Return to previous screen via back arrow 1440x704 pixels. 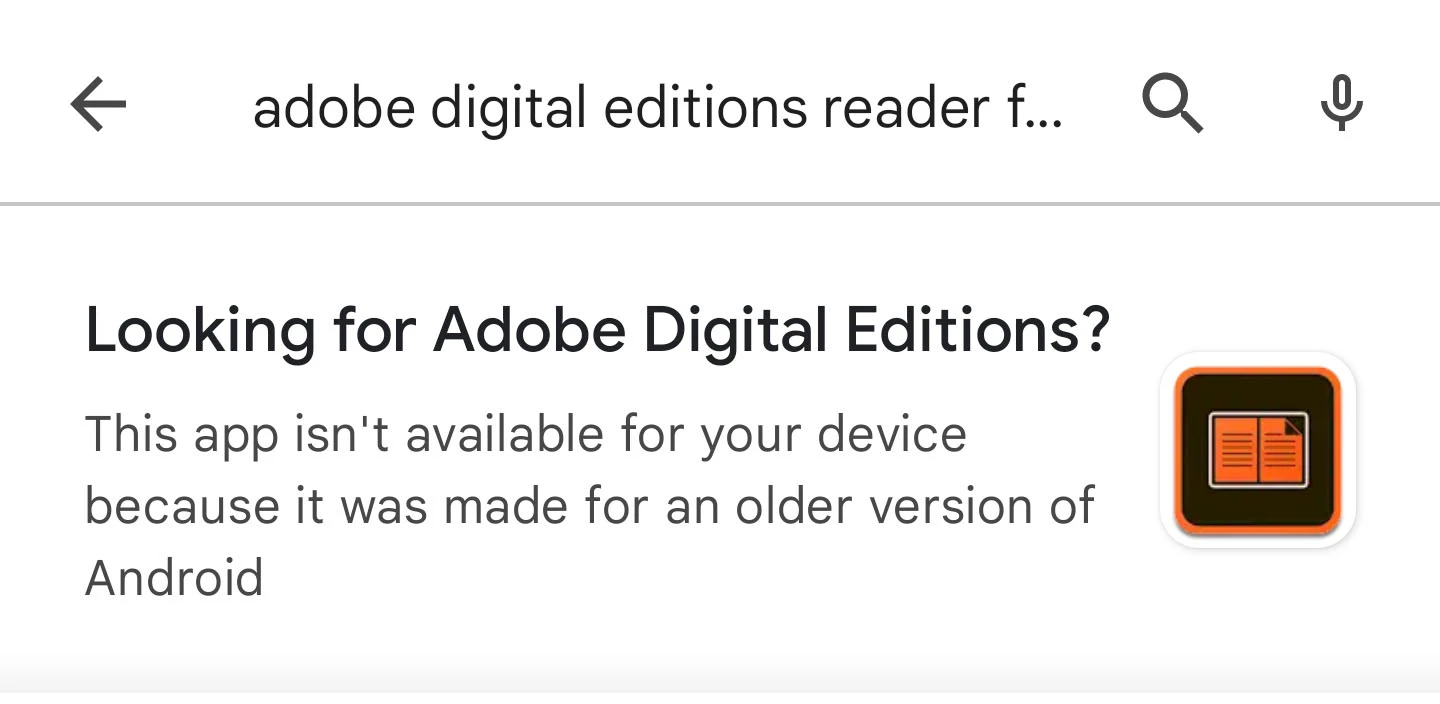tap(98, 104)
